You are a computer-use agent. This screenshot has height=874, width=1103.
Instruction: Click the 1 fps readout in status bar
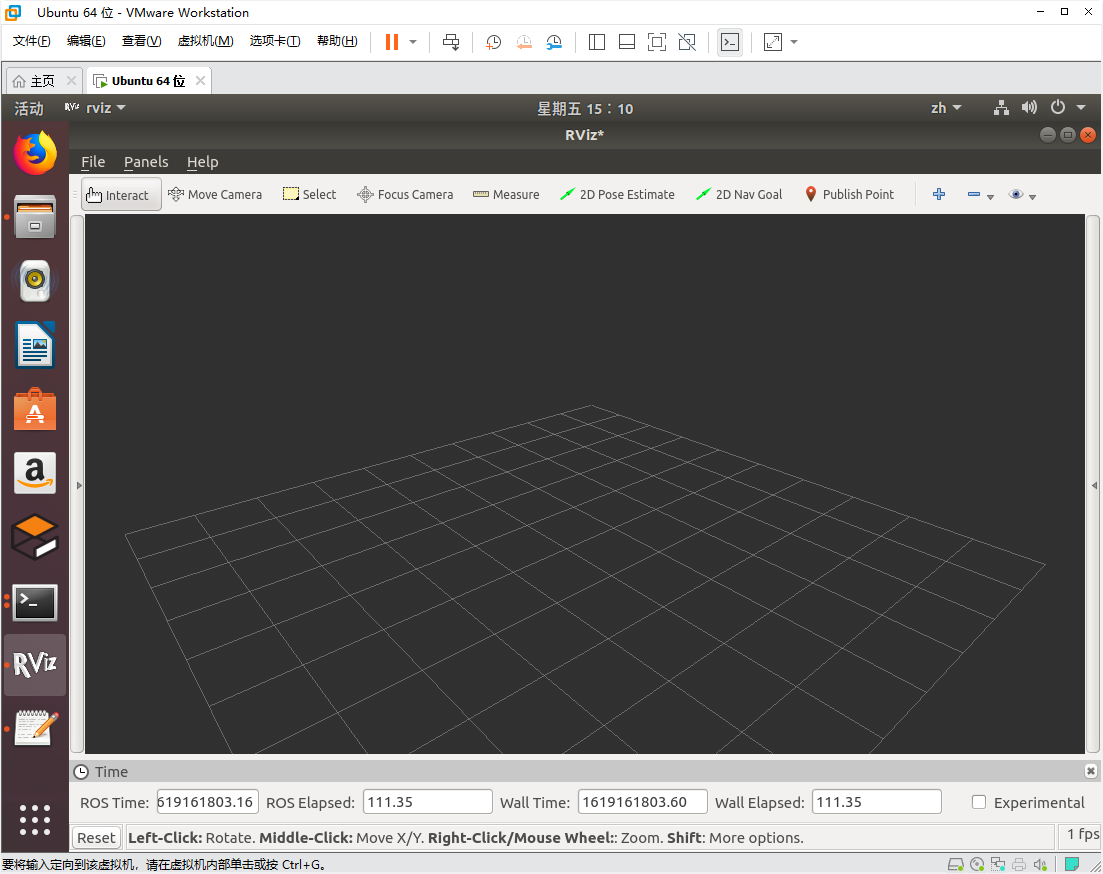pos(1083,835)
